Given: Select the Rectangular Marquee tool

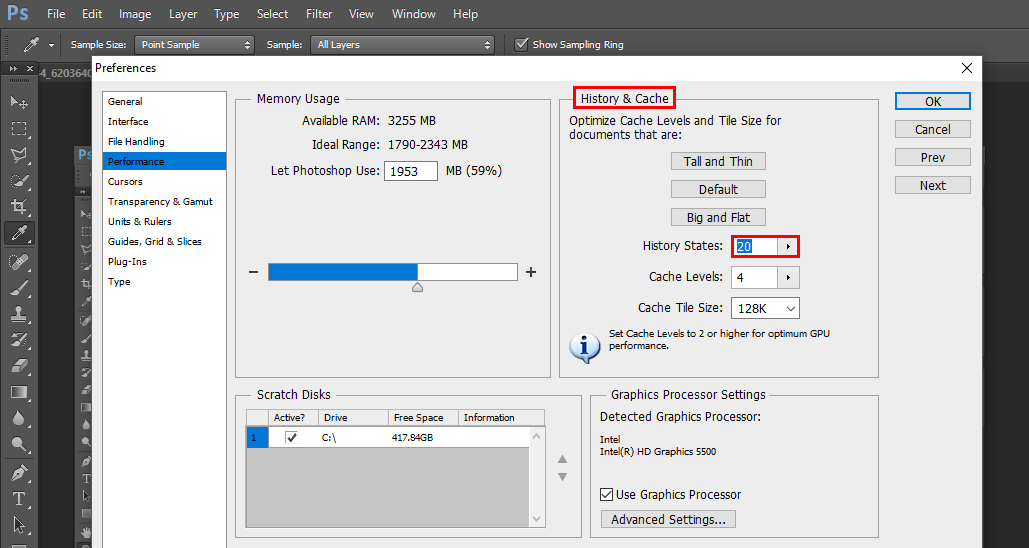Looking at the screenshot, I should pos(19,129).
